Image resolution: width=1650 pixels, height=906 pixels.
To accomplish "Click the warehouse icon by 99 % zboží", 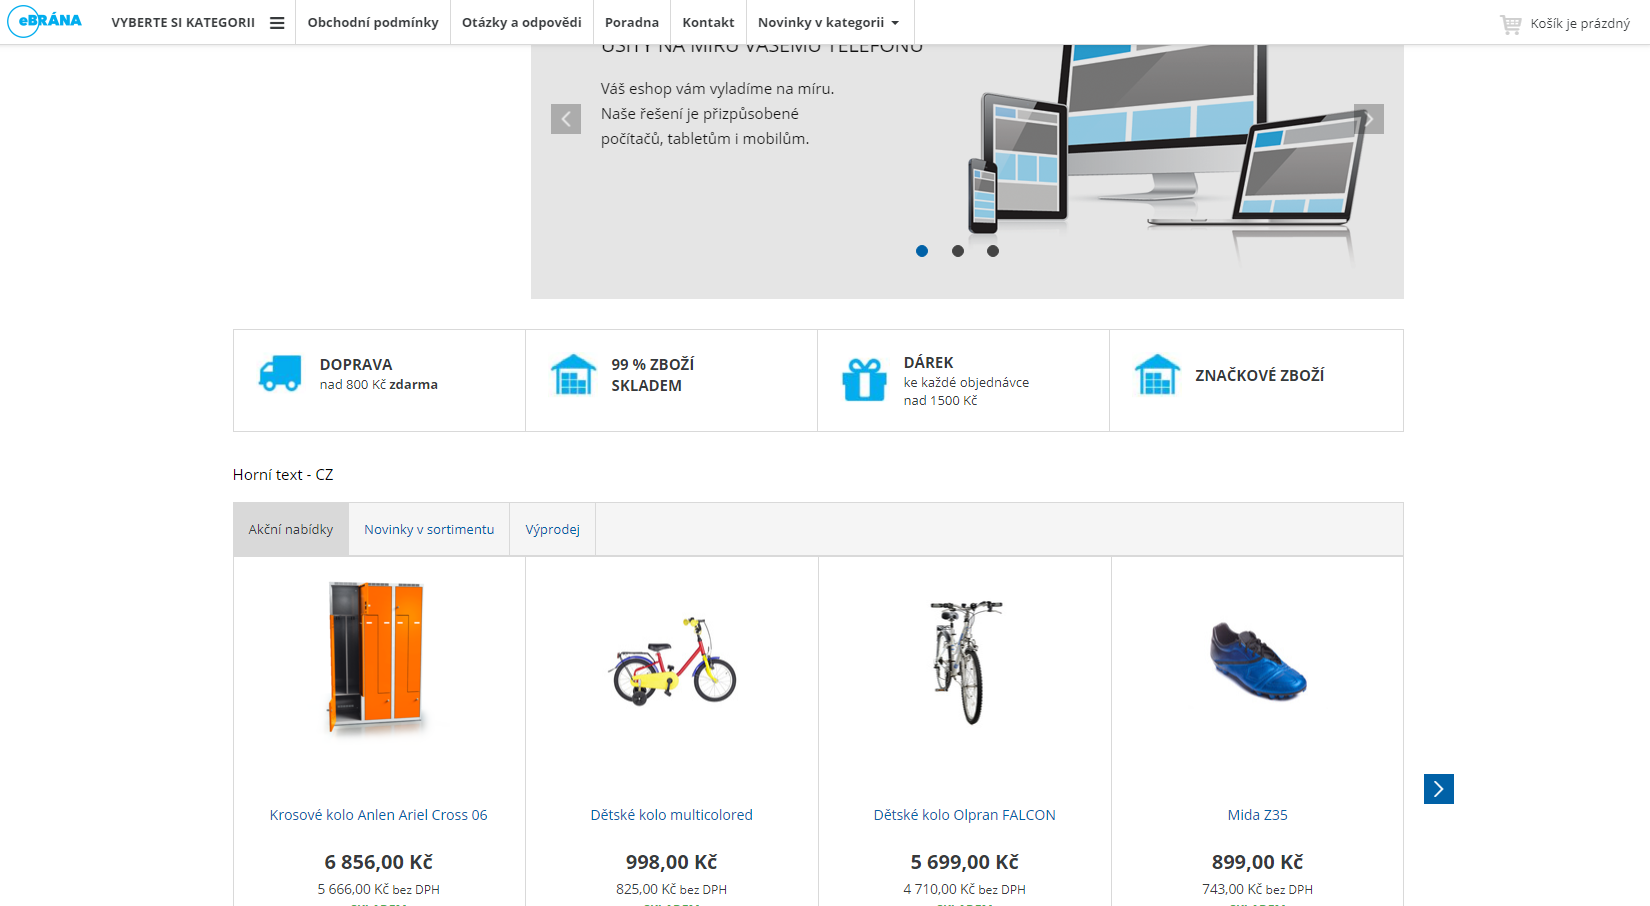I will tap(573, 375).
